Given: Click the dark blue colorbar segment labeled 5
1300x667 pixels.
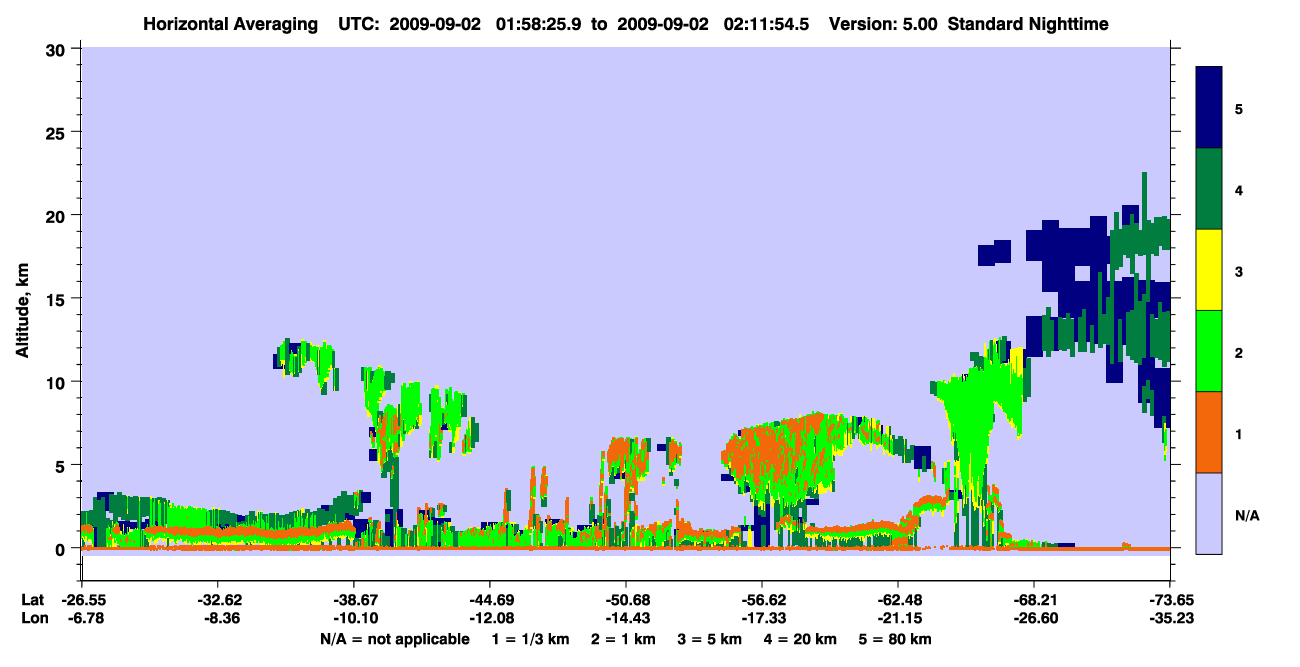Looking at the screenshot, I should coord(1209,108).
